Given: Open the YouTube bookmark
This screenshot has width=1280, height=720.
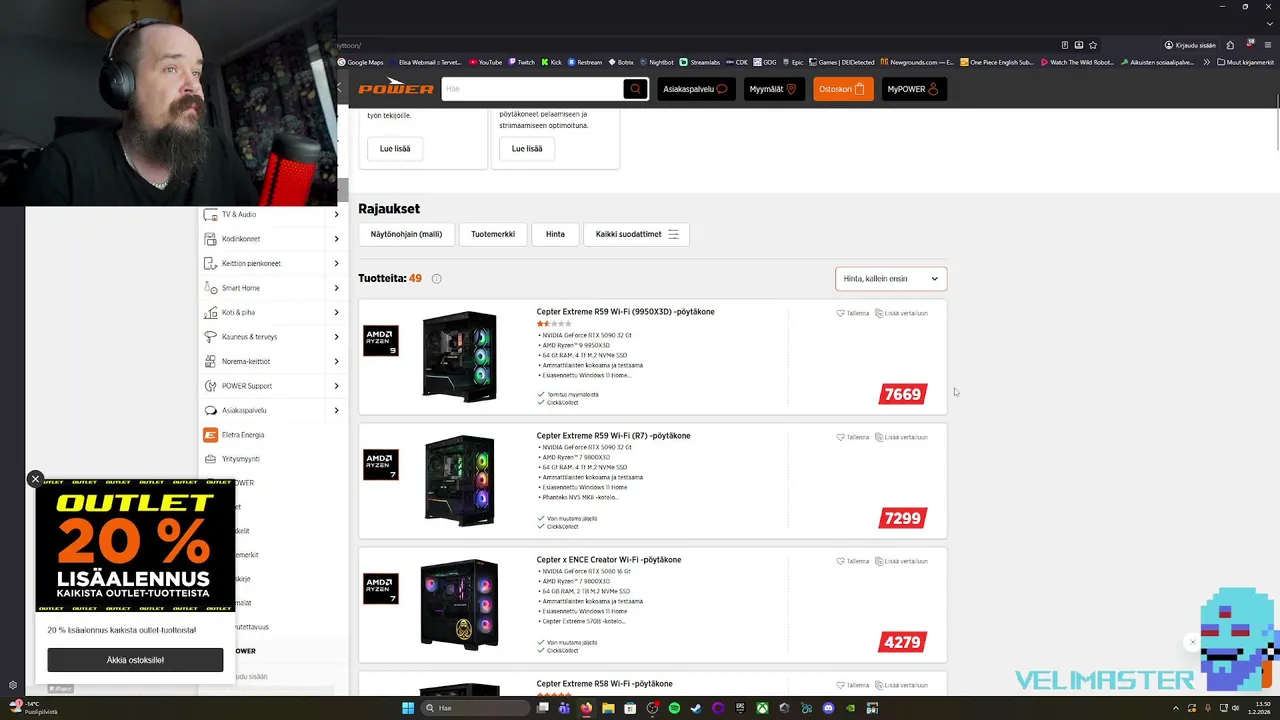Looking at the screenshot, I should (x=485, y=62).
